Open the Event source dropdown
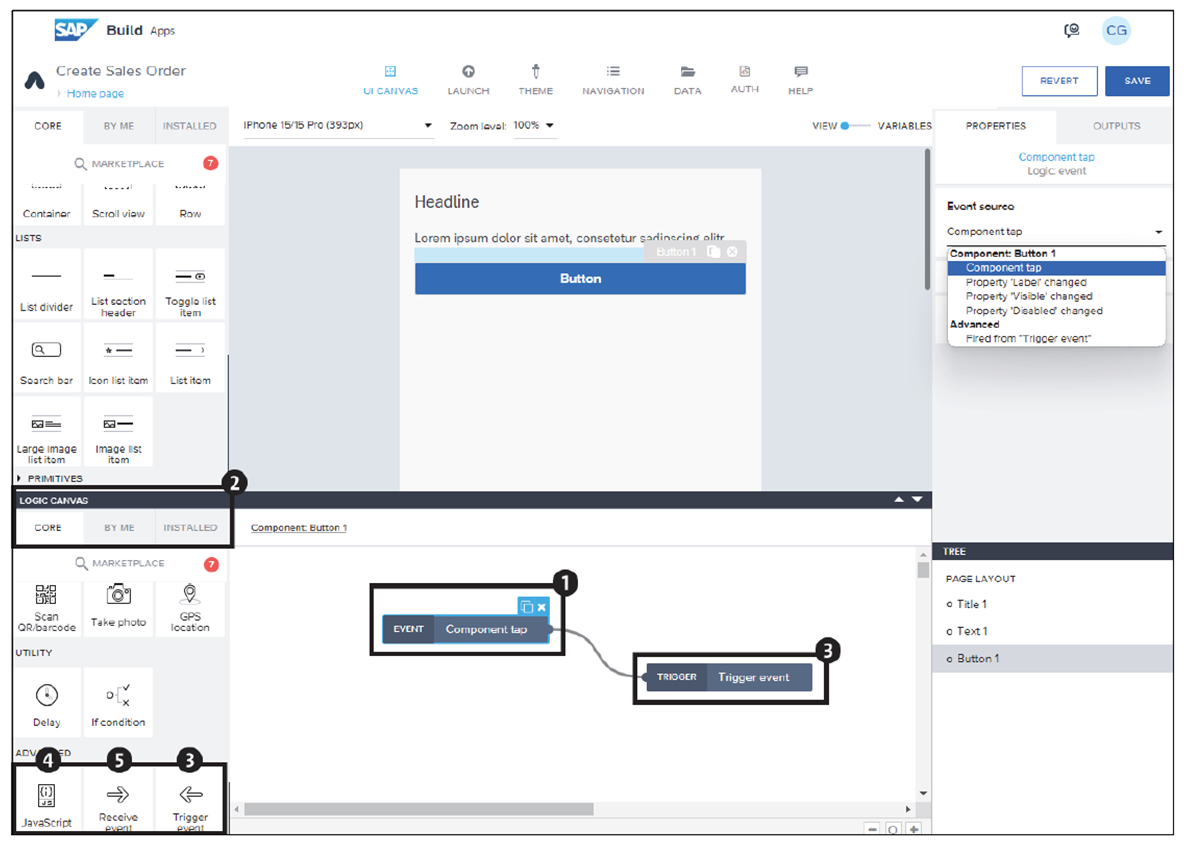1184x851 pixels. (x=1056, y=231)
